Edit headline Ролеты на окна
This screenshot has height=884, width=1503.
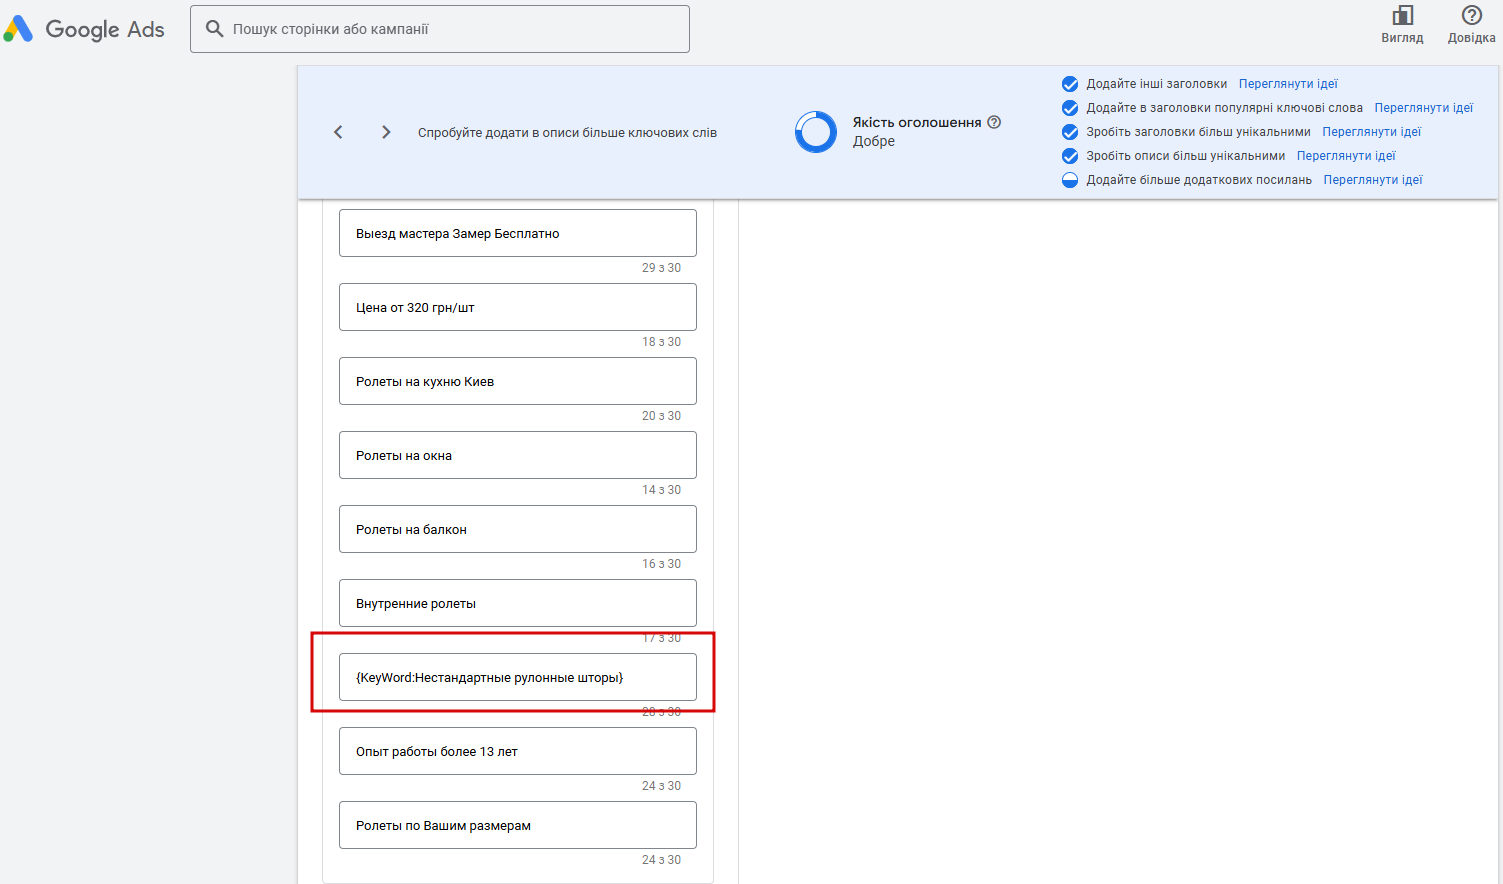coord(518,455)
